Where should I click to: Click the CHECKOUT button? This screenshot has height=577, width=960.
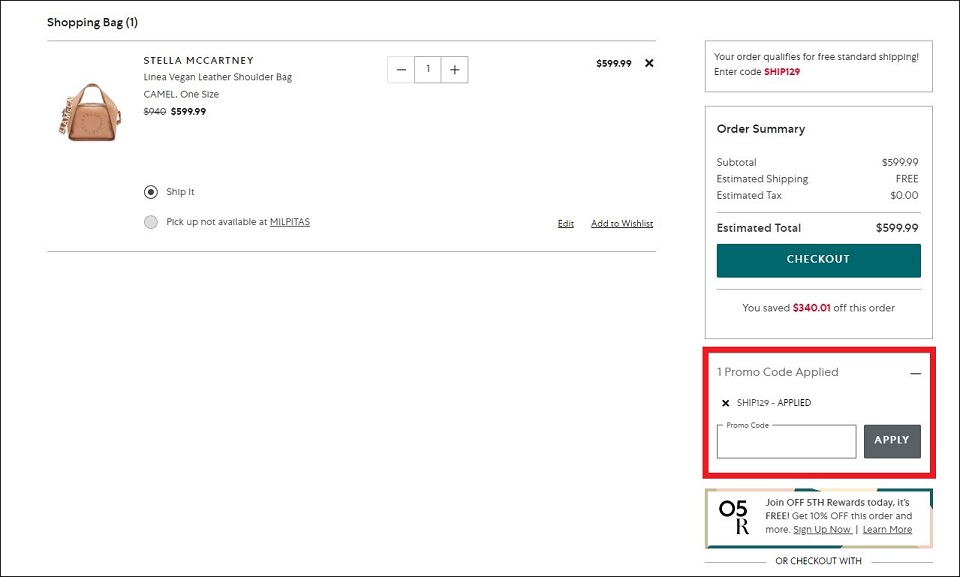[x=819, y=260]
